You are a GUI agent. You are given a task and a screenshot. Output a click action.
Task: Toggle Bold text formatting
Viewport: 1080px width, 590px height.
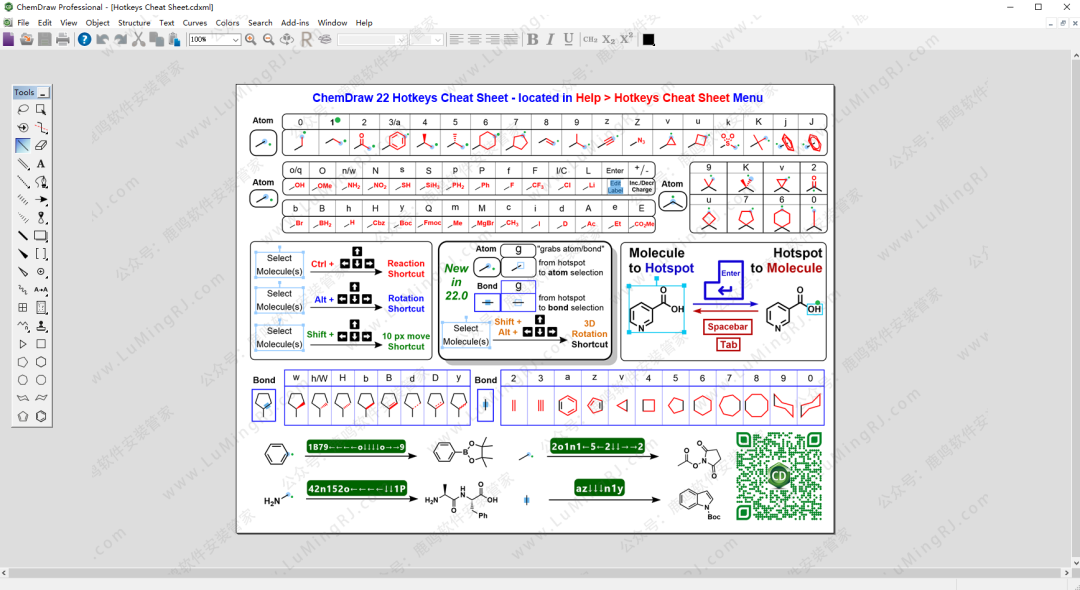532,39
